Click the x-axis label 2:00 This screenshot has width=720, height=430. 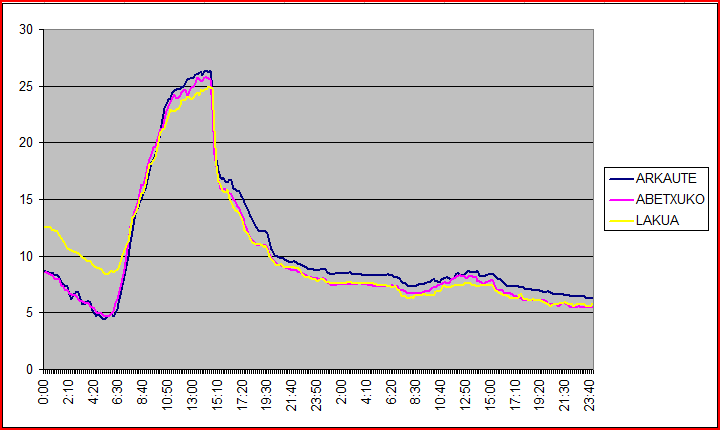[341, 392]
